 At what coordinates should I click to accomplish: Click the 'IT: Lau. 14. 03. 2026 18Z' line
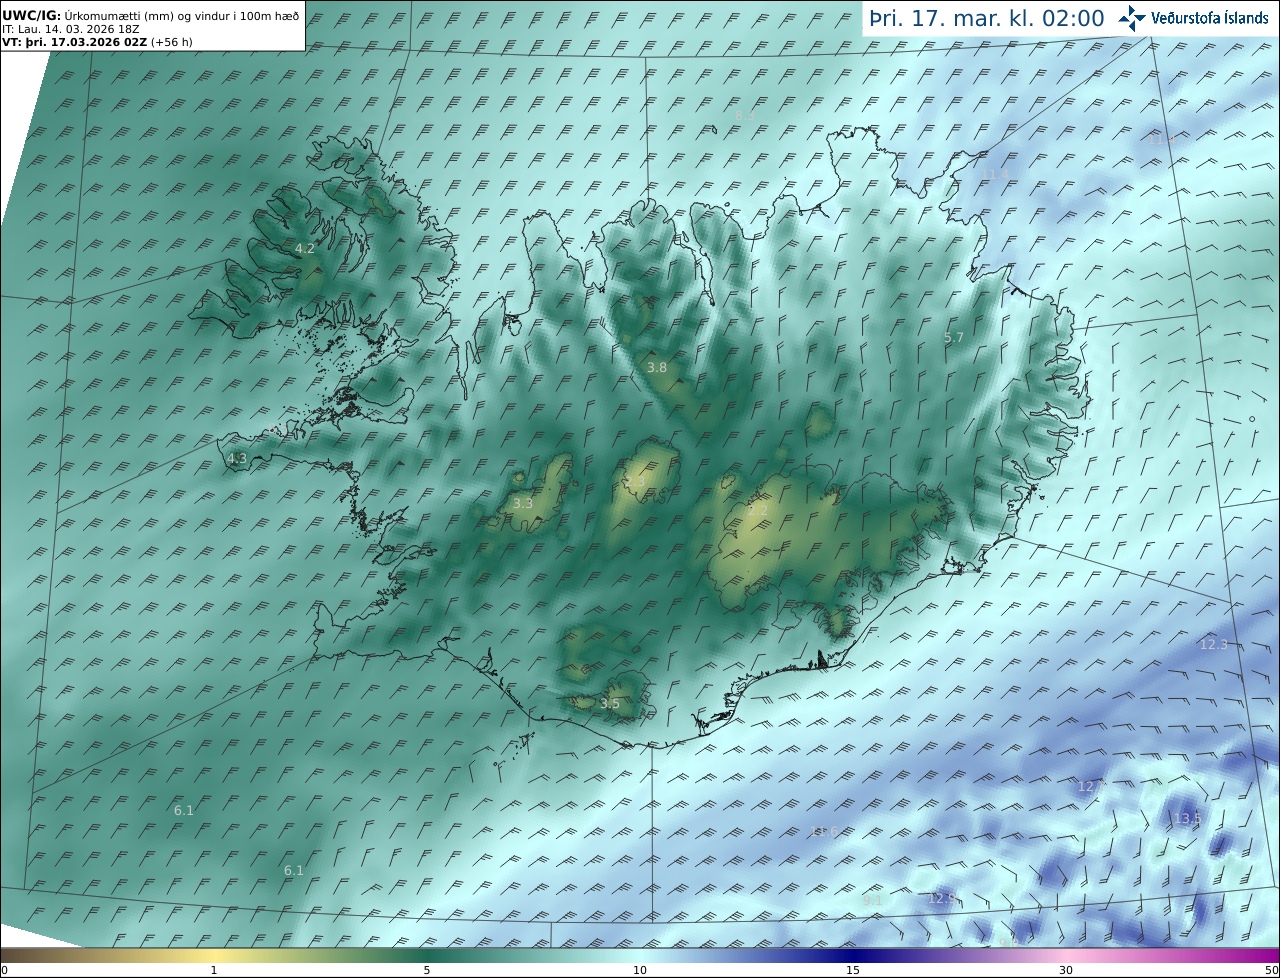pyautogui.click(x=71, y=30)
